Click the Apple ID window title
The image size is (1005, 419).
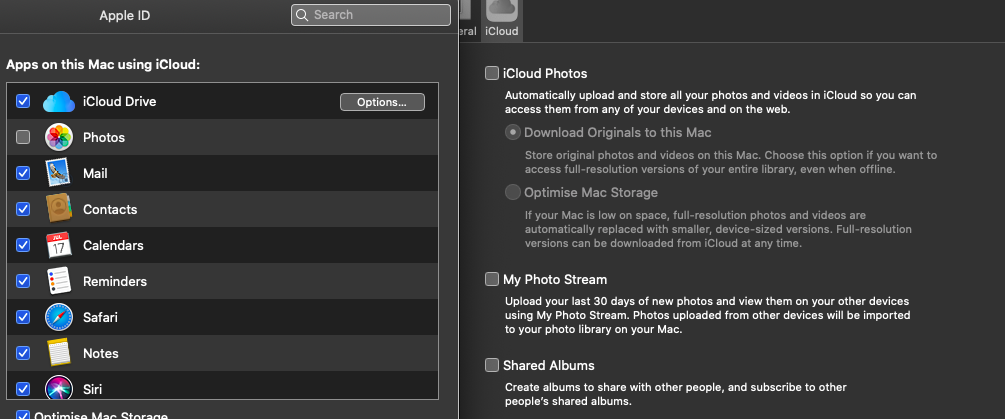pos(125,15)
